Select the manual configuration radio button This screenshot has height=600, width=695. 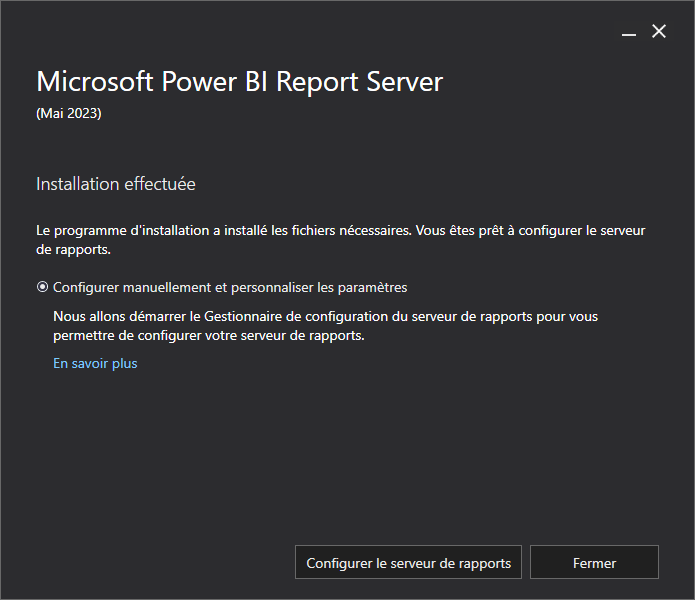(x=42, y=287)
